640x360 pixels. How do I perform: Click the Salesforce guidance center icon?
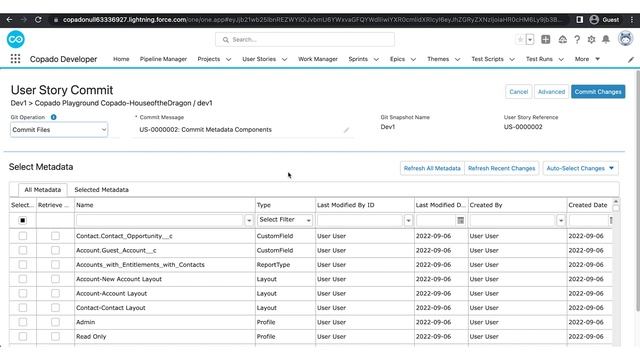coord(562,40)
